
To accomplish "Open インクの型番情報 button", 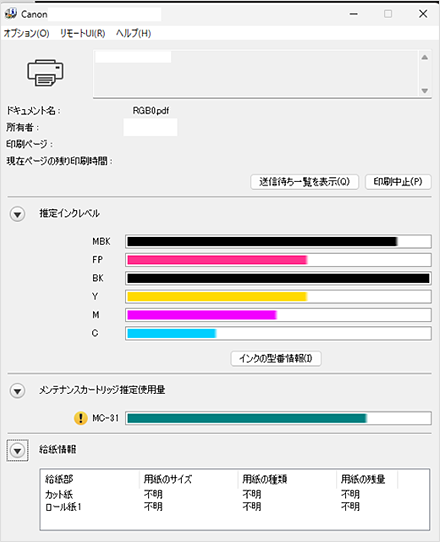I will 276,358.
